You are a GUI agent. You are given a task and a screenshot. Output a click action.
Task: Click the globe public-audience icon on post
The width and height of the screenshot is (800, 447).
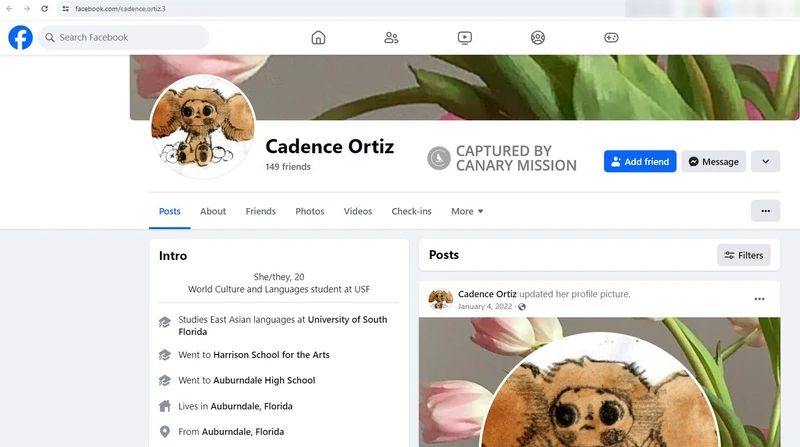tap(521, 307)
